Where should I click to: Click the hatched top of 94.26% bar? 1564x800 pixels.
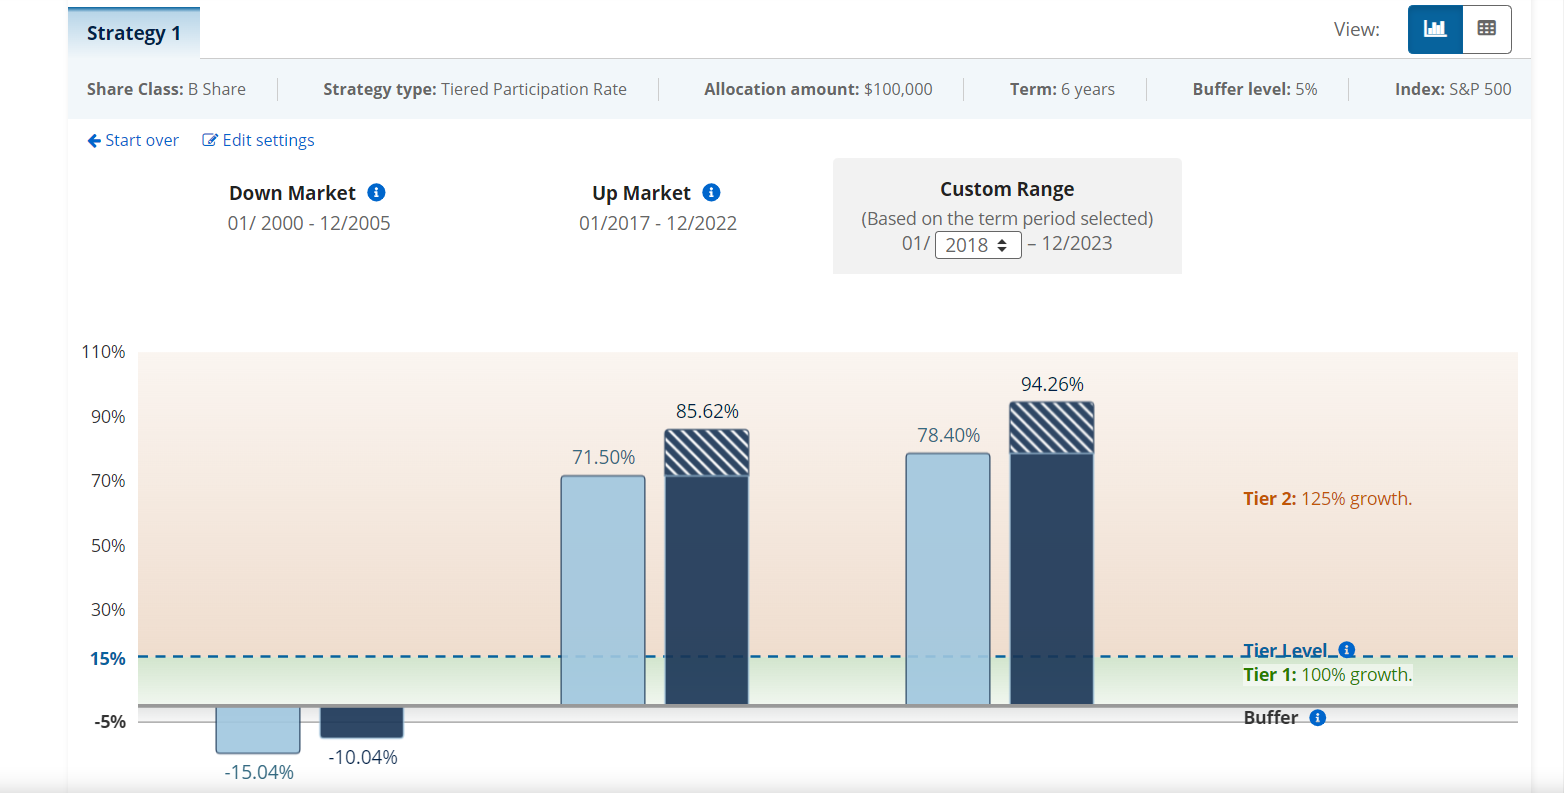1052,428
